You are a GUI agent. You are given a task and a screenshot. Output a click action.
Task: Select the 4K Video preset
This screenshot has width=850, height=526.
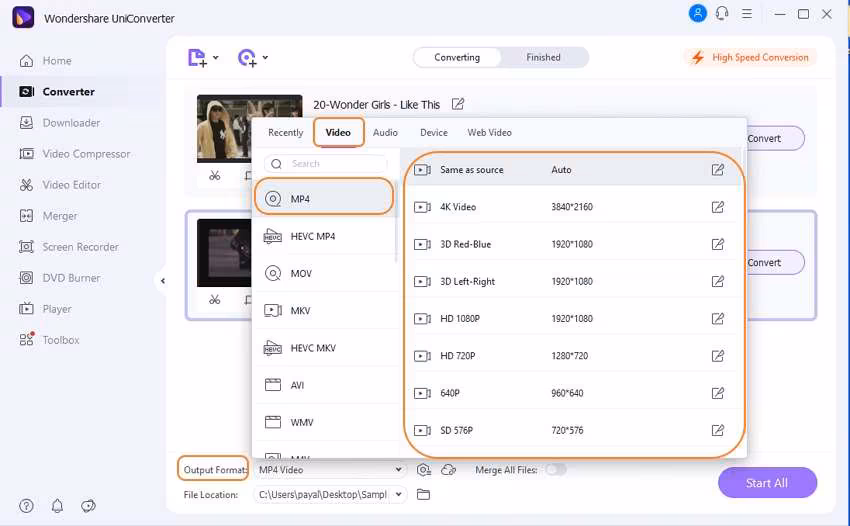click(x=572, y=207)
